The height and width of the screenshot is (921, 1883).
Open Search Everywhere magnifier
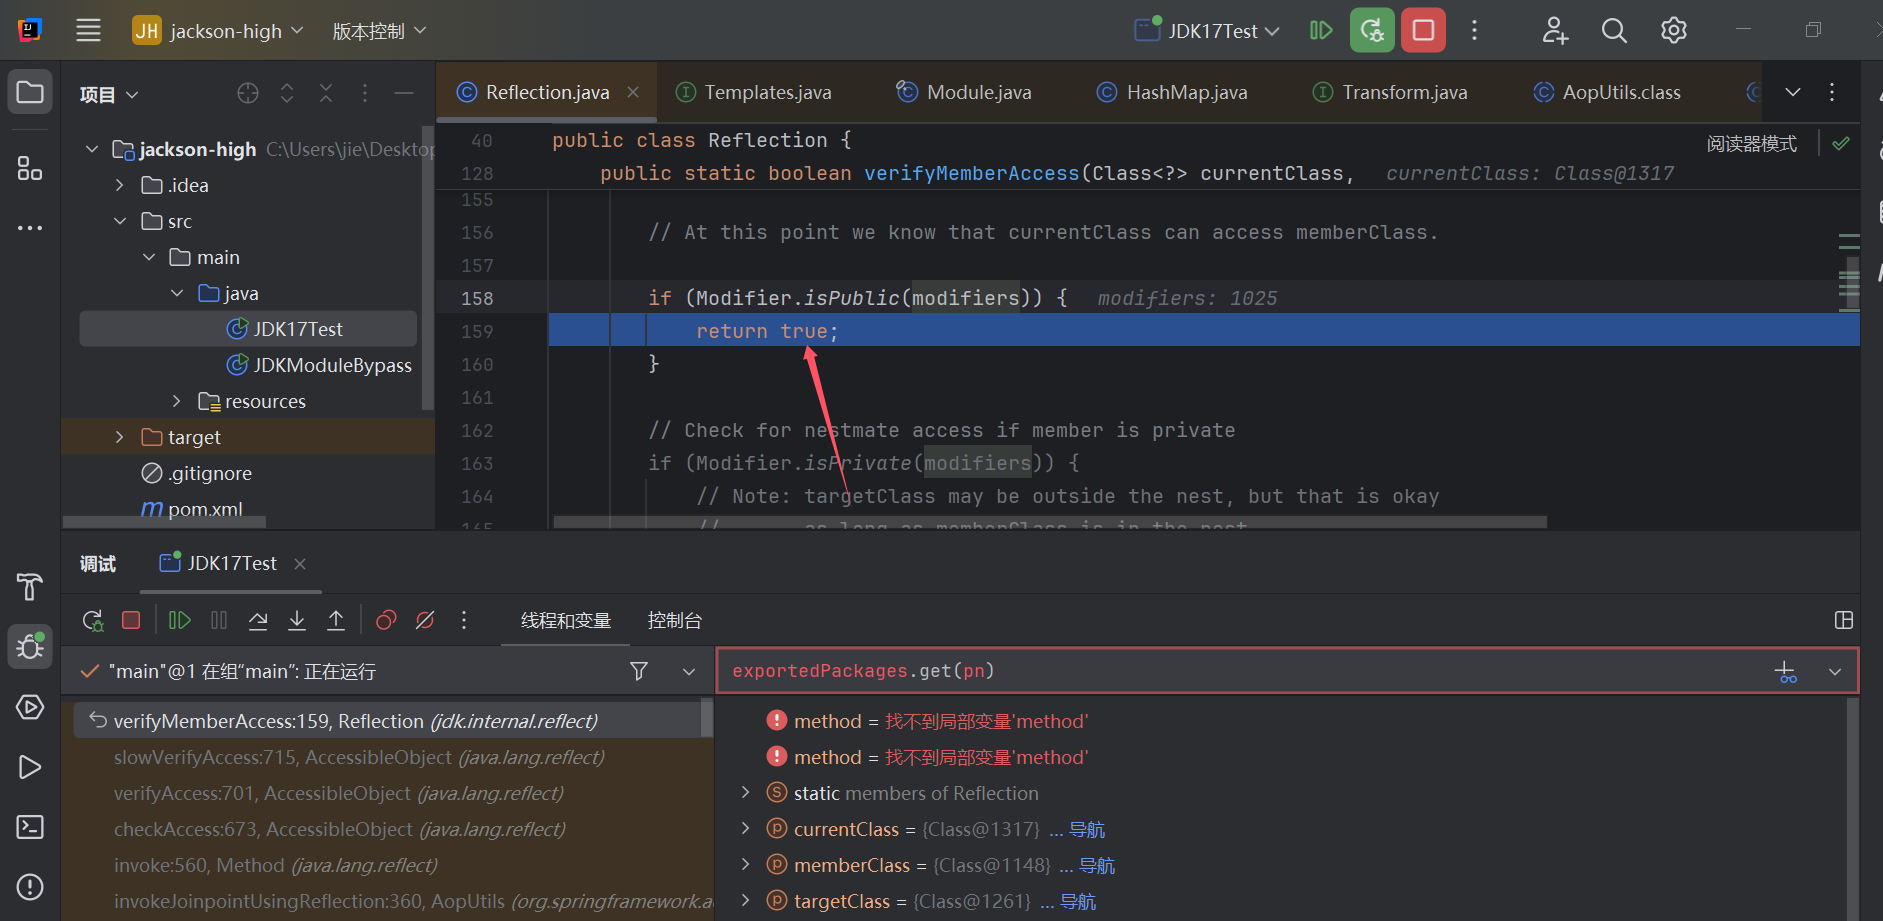[1614, 30]
